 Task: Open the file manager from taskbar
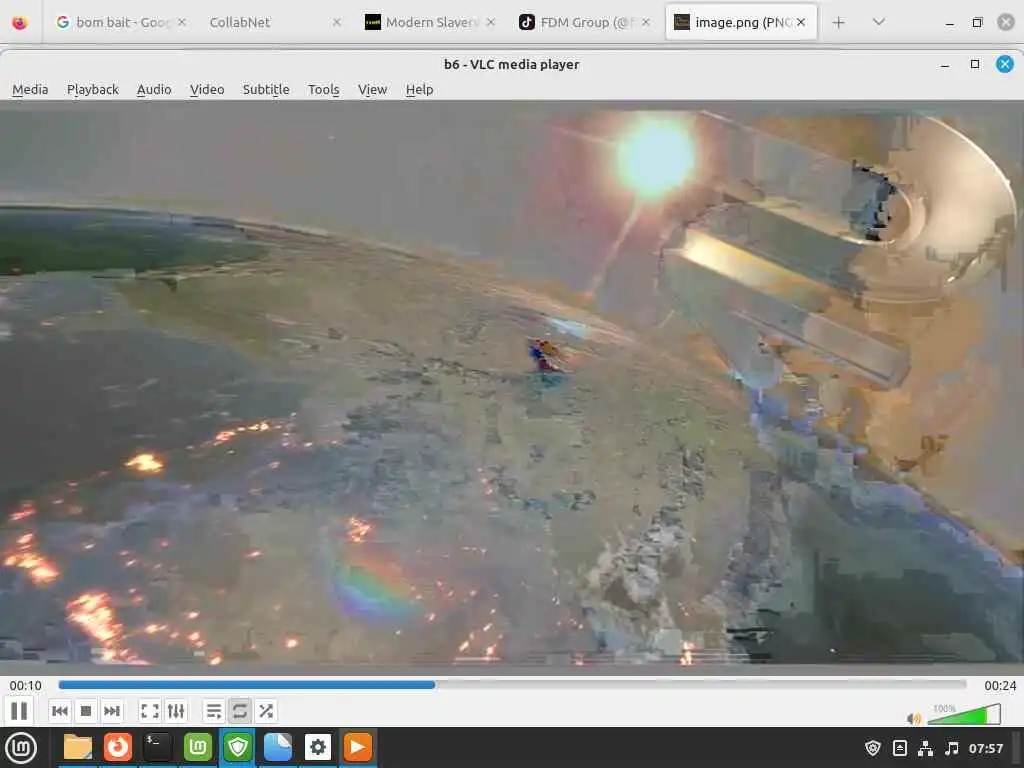(x=78, y=747)
